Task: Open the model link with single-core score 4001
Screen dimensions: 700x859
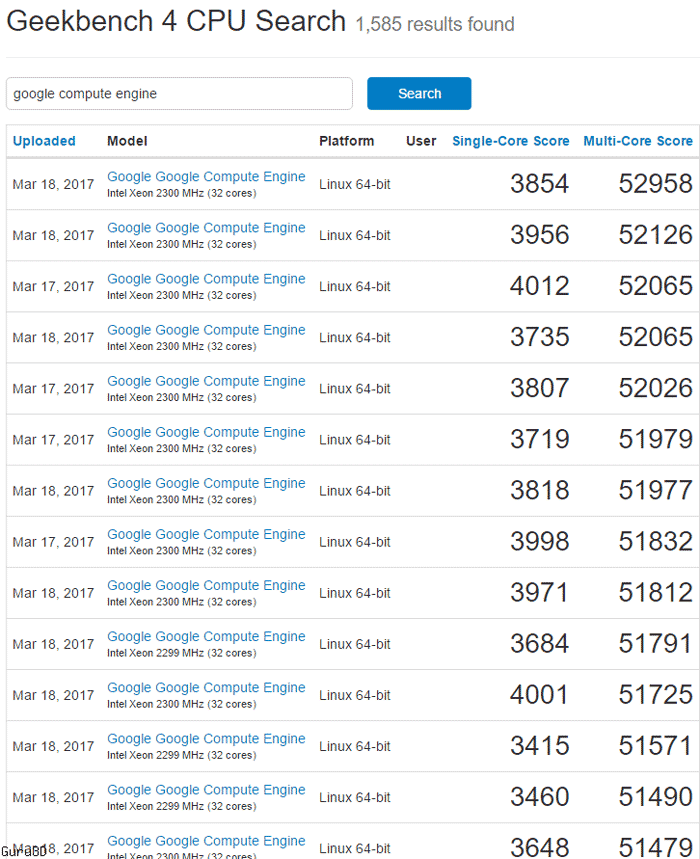Action: click(206, 687)
